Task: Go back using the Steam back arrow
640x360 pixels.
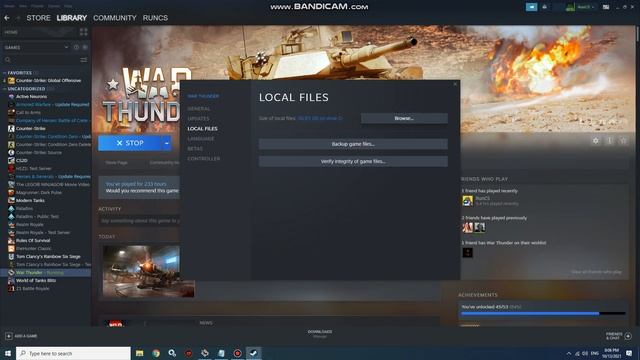Action: tap(7, 18)
